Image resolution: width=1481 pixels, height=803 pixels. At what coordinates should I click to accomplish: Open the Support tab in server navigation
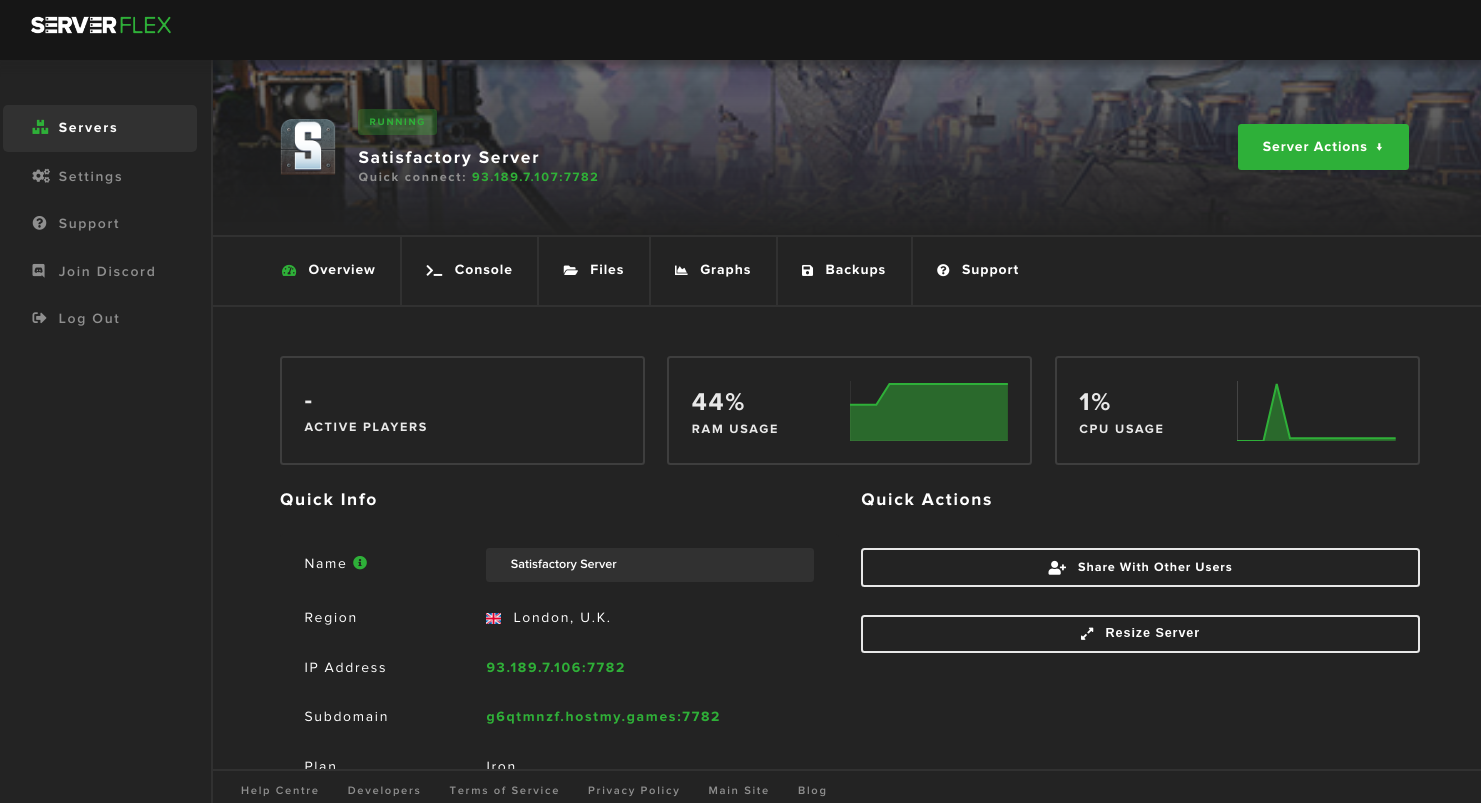click(x=978, y=270)
